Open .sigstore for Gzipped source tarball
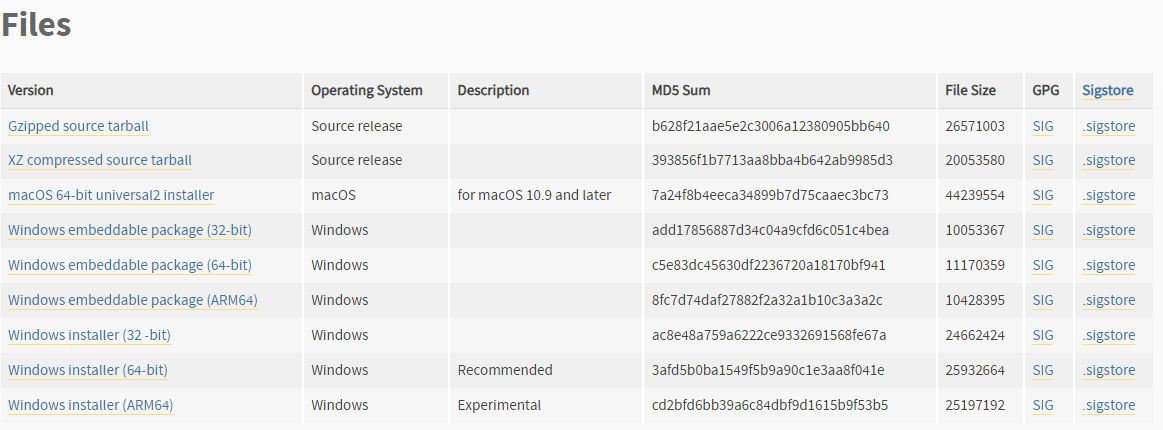 pyautogui.click(x=1108, y=126)
